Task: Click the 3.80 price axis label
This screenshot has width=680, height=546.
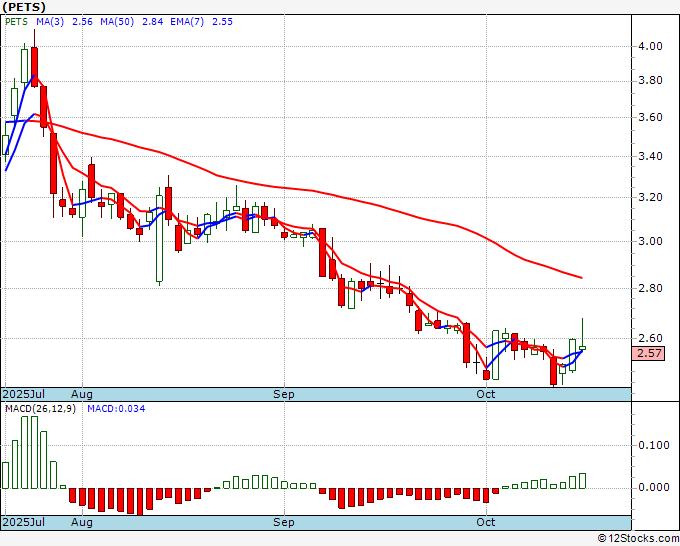Action: 650,80
